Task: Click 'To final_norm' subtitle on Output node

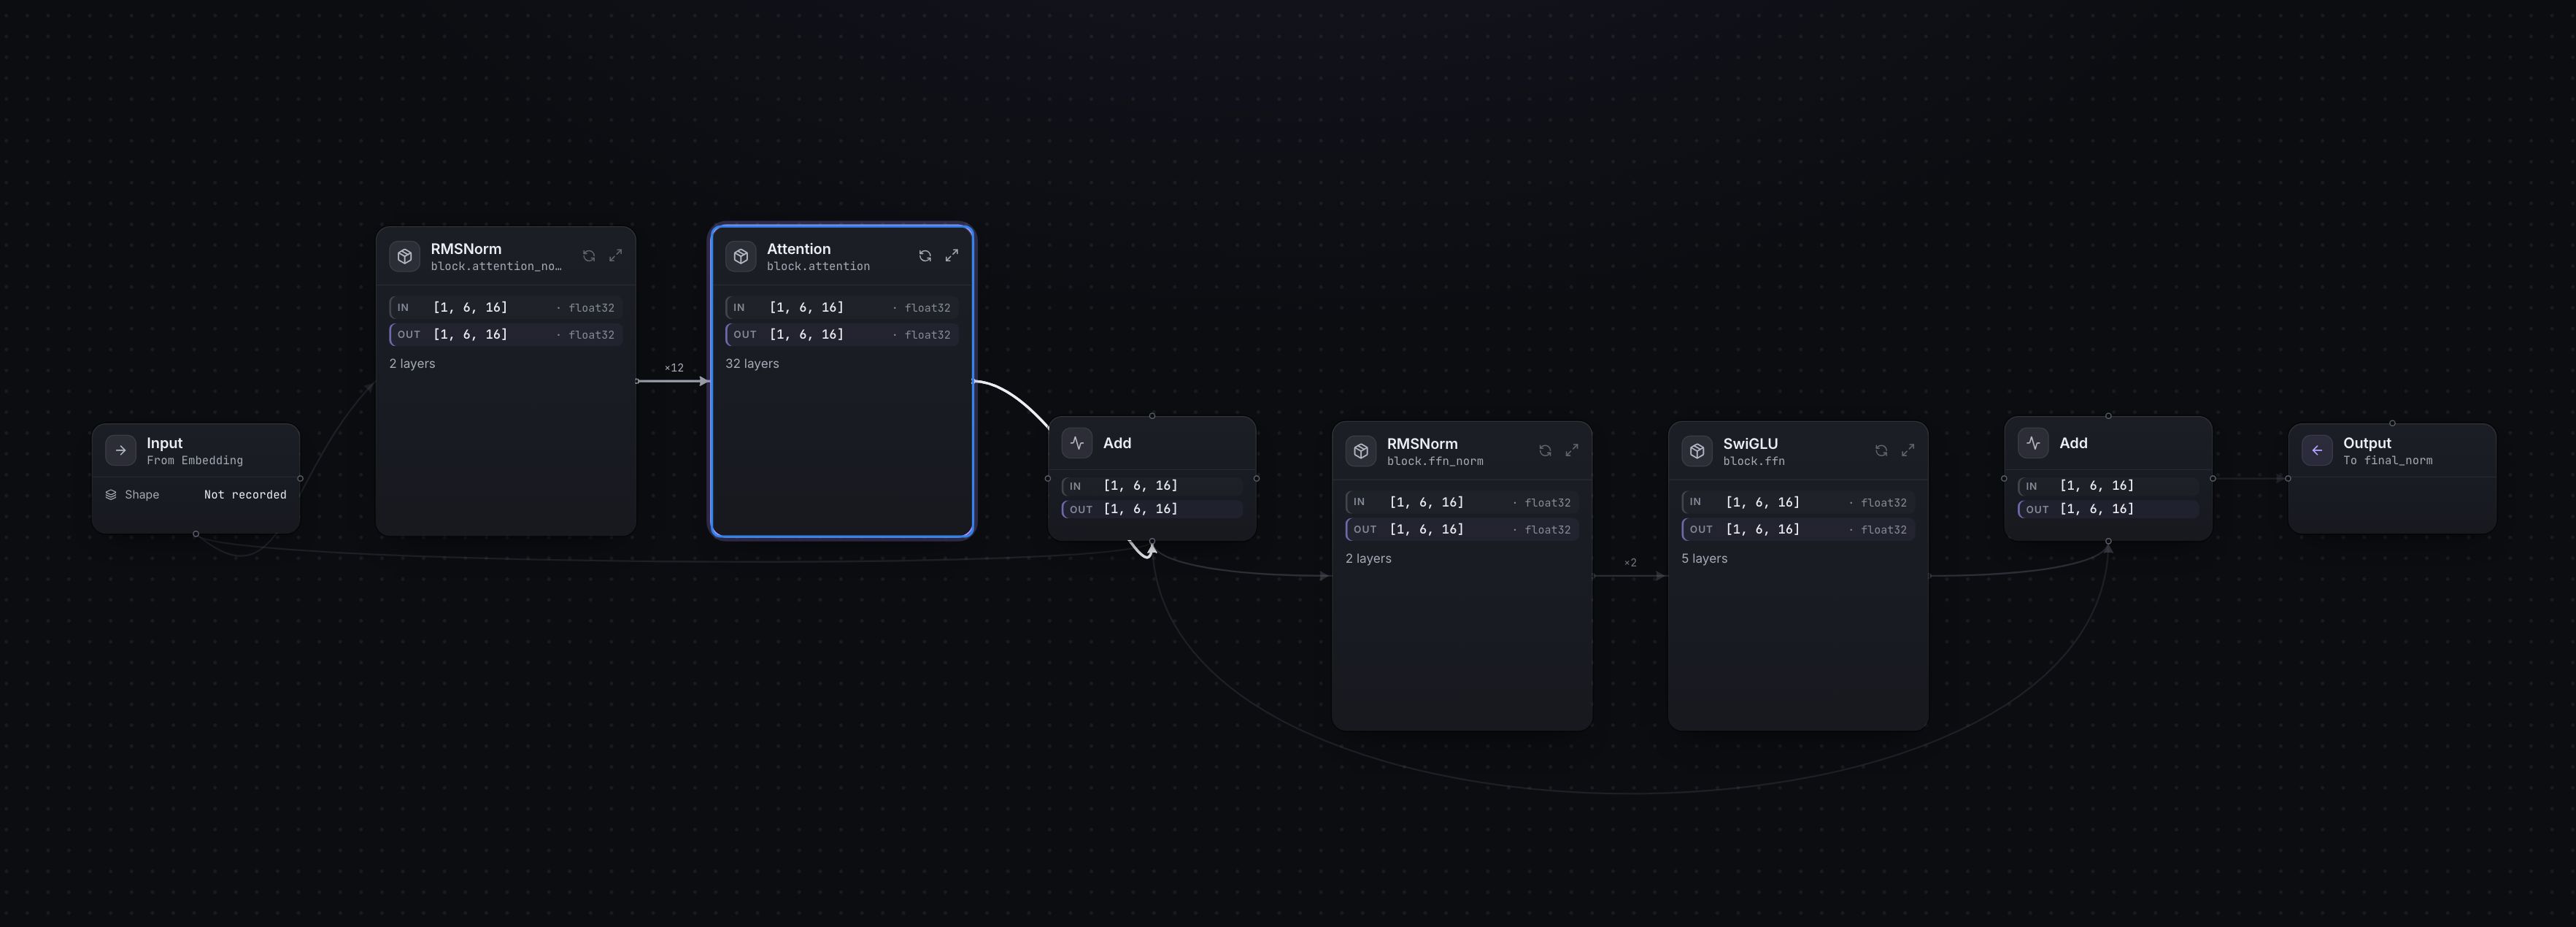Action: (2387, 461)
